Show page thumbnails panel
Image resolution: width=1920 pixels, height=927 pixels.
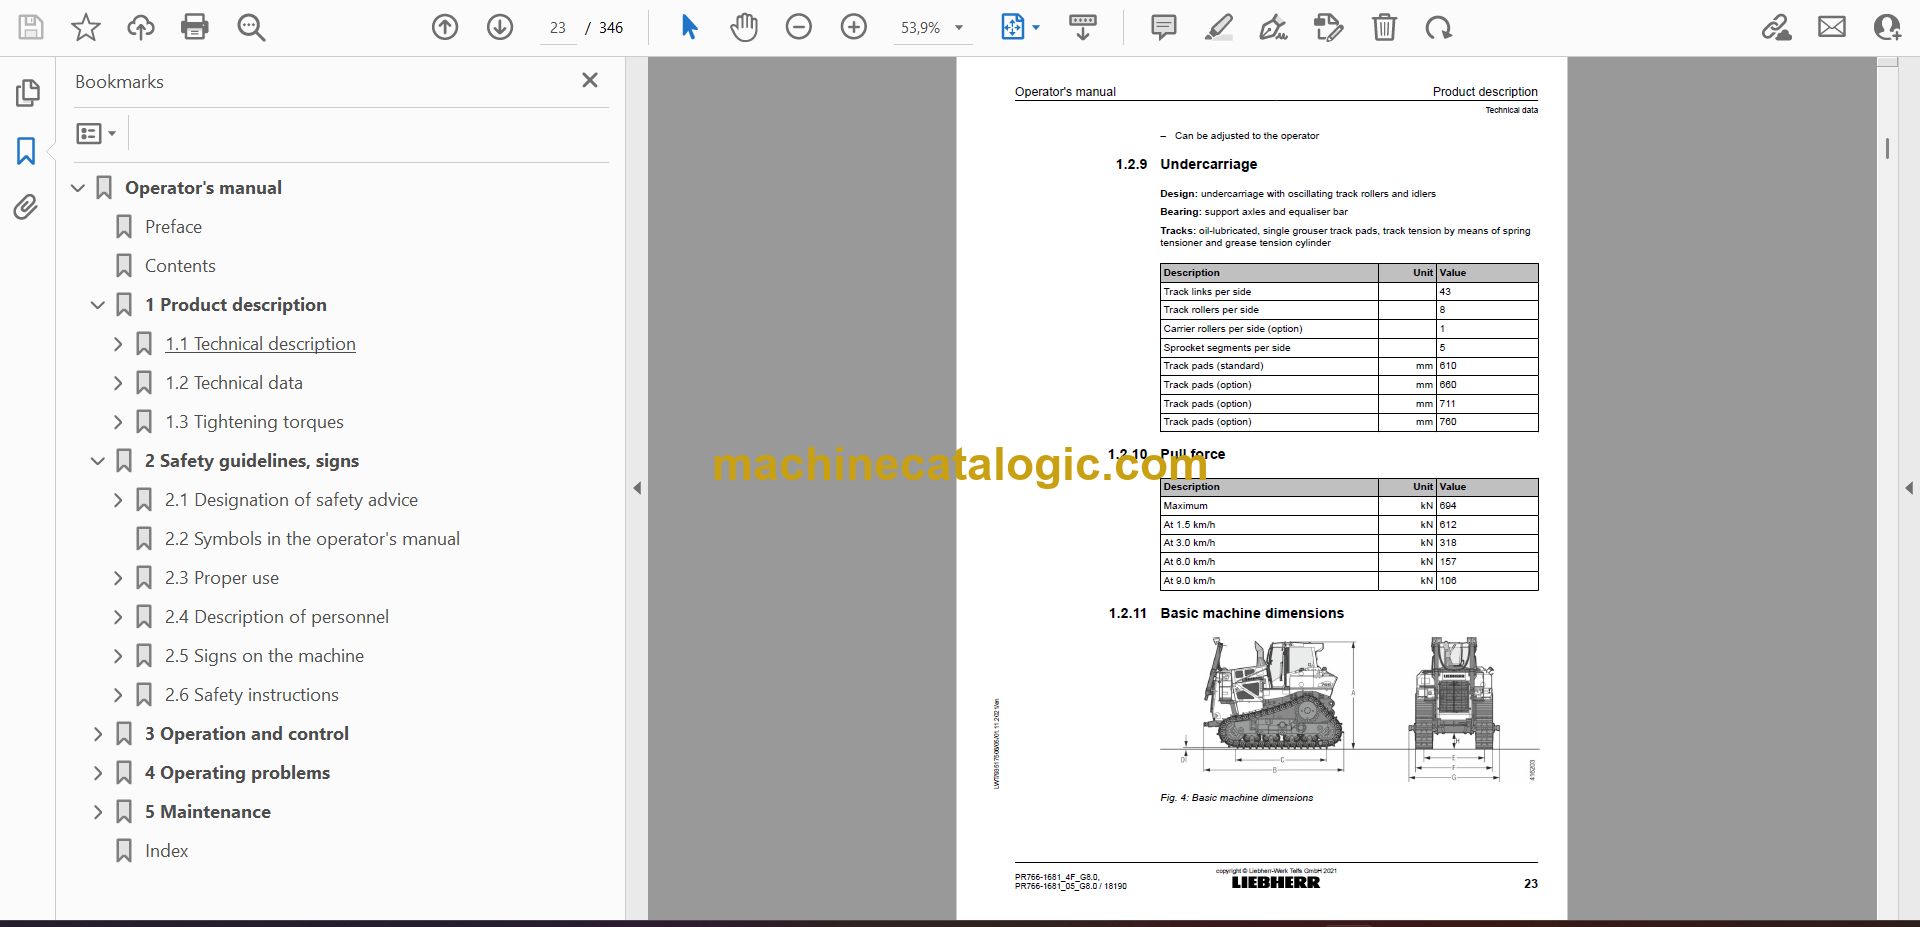(x=27, y=93)
